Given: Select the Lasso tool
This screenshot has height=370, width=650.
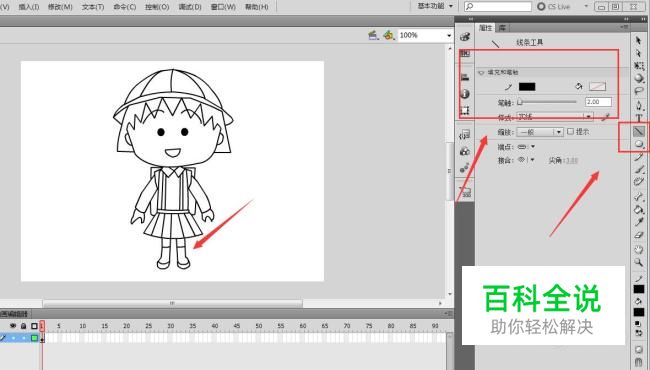Looking at the screenshot, I should click(x=638, y=91).
